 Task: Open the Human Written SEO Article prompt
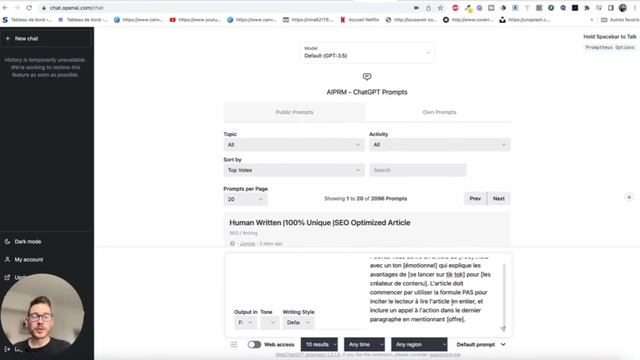(x=320, y=223)
